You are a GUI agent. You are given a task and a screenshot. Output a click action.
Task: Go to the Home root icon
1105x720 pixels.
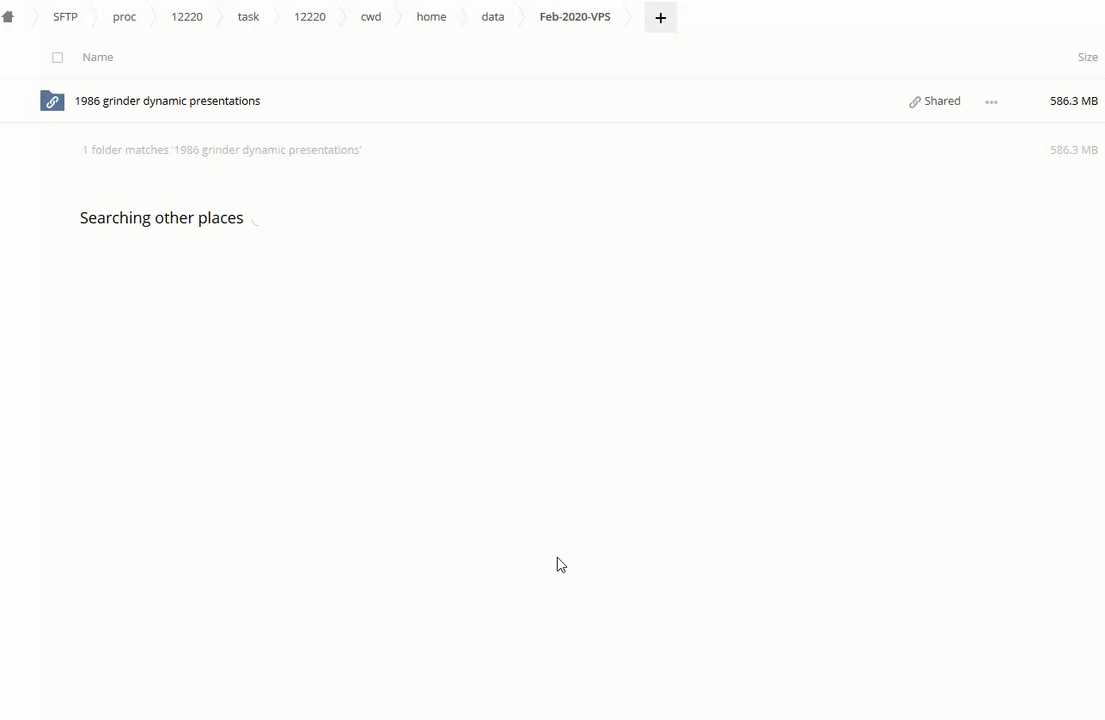(8, 17)
